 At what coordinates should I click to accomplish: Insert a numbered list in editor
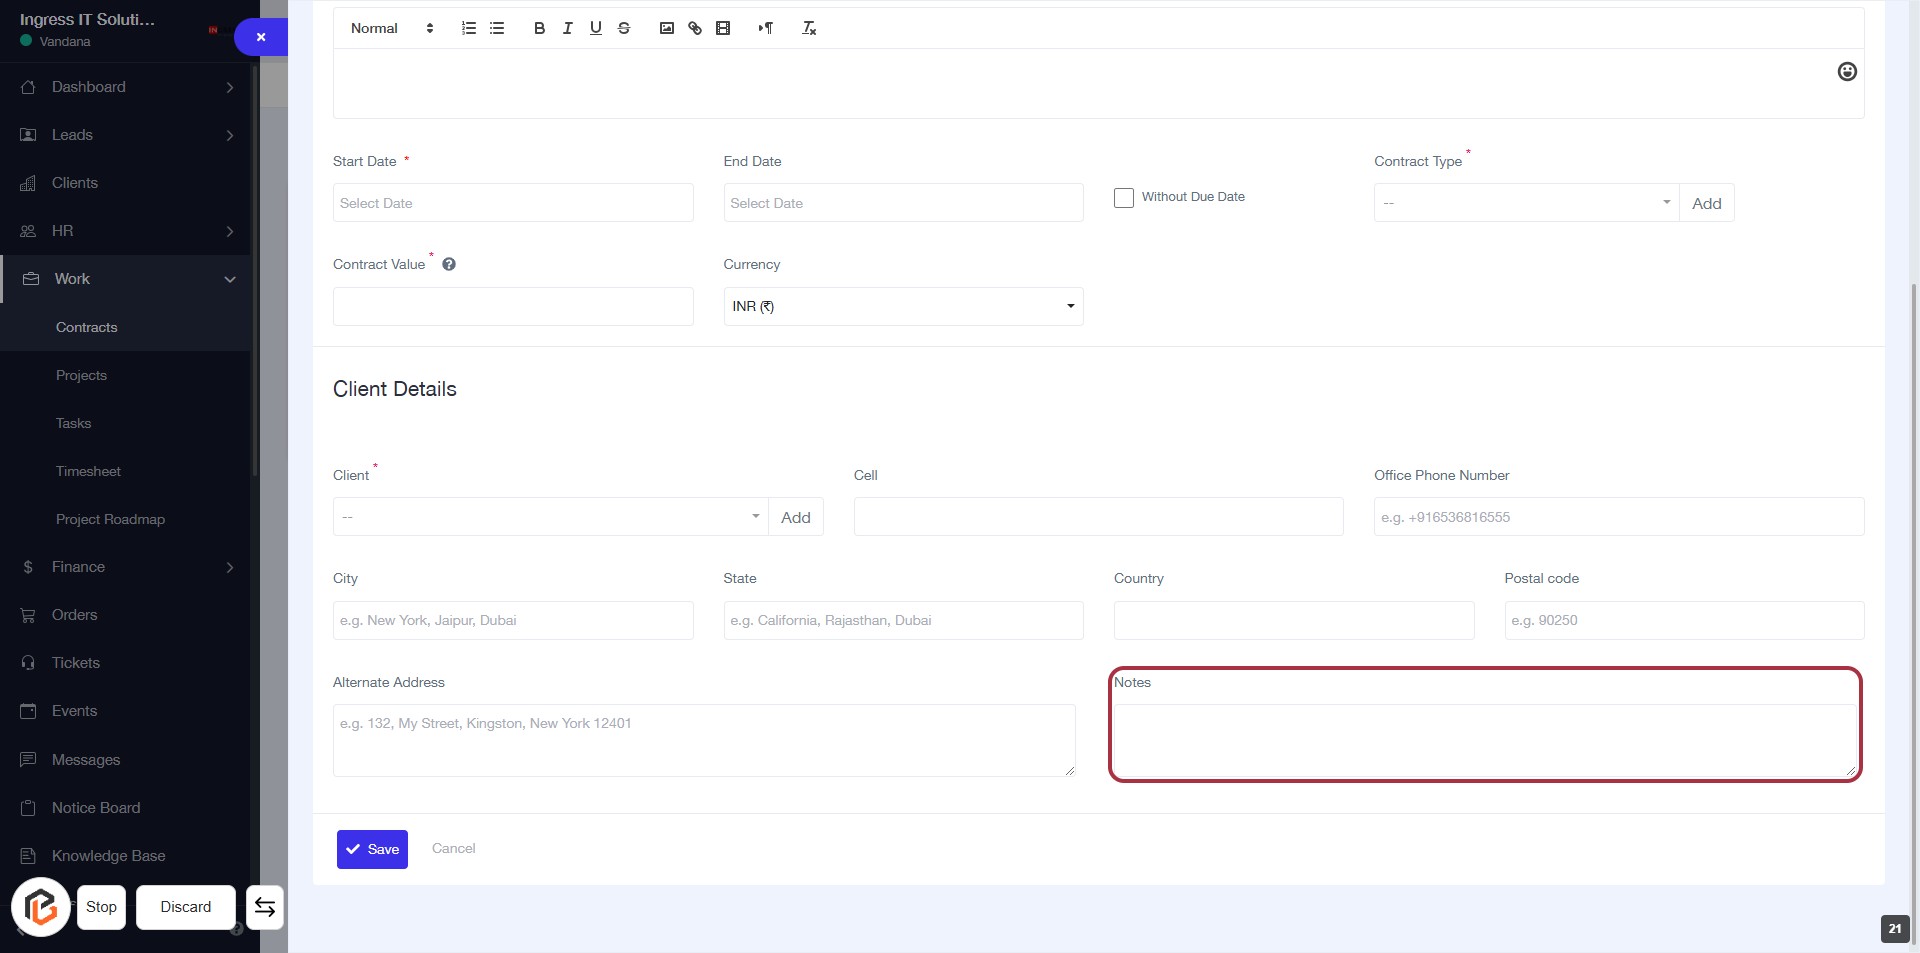[x=468, y=28]
